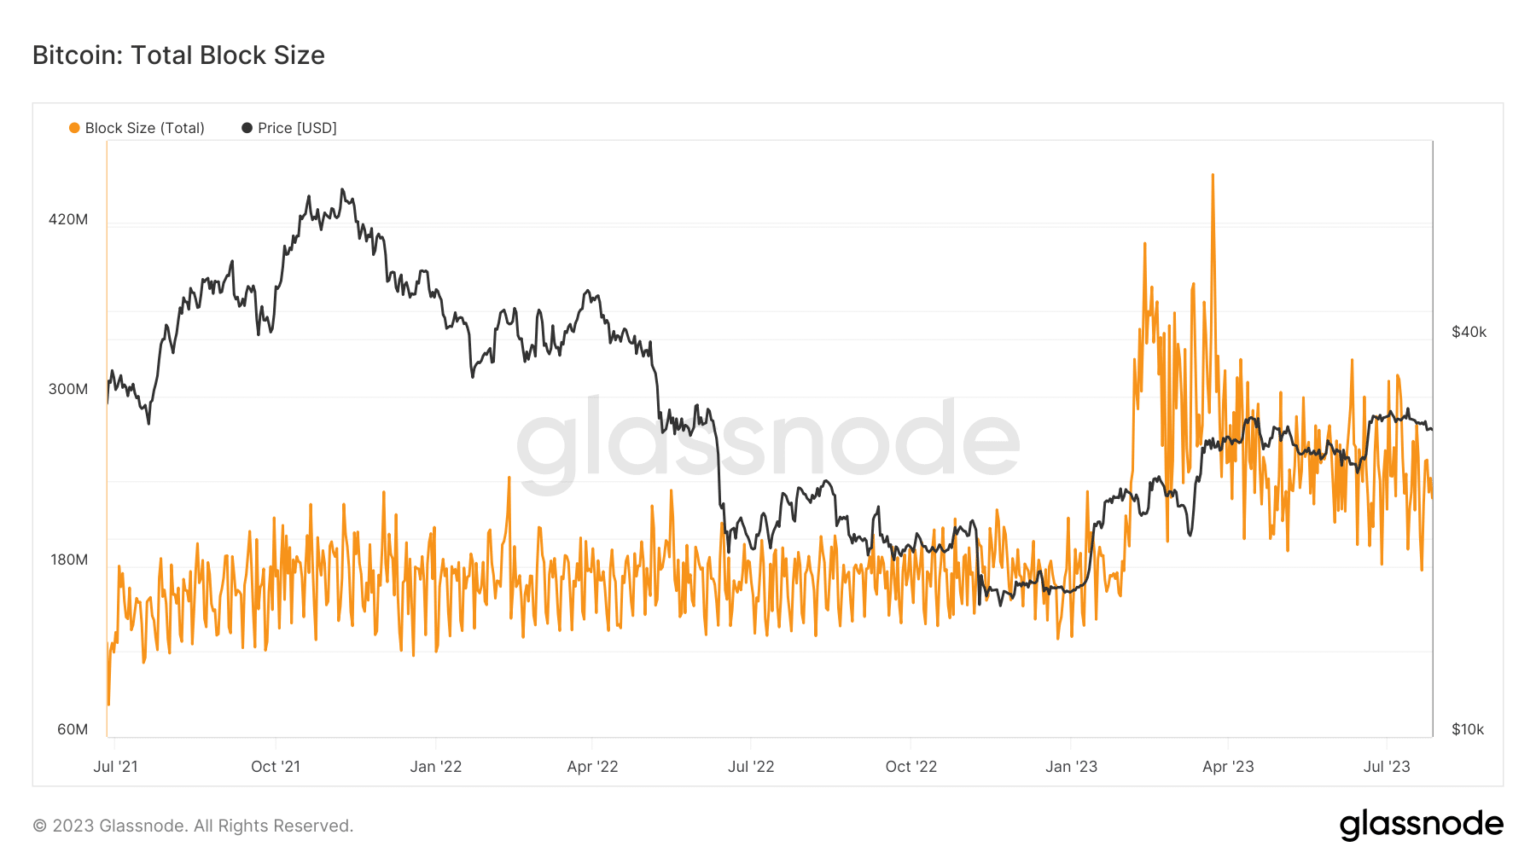Select the Apr '23 x-axis label
This screenshot has height=864, width=1536.
[x=1228, y=766]
